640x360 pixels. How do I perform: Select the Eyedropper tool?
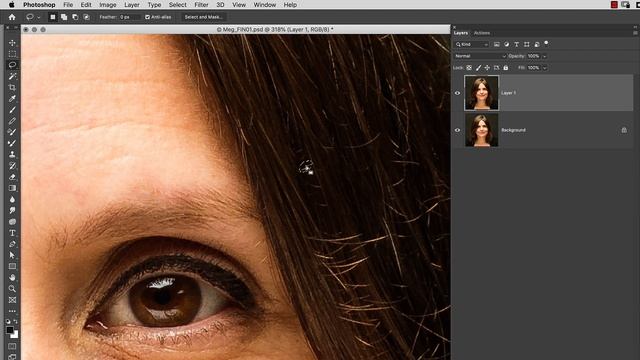coord(12,99)
